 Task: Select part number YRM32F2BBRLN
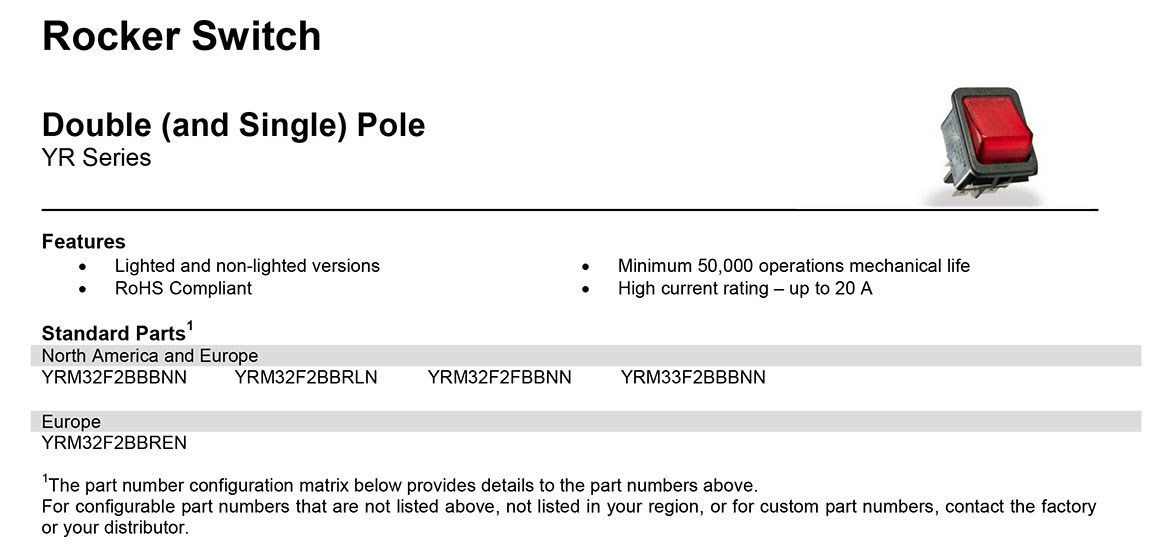click(306, 378)
